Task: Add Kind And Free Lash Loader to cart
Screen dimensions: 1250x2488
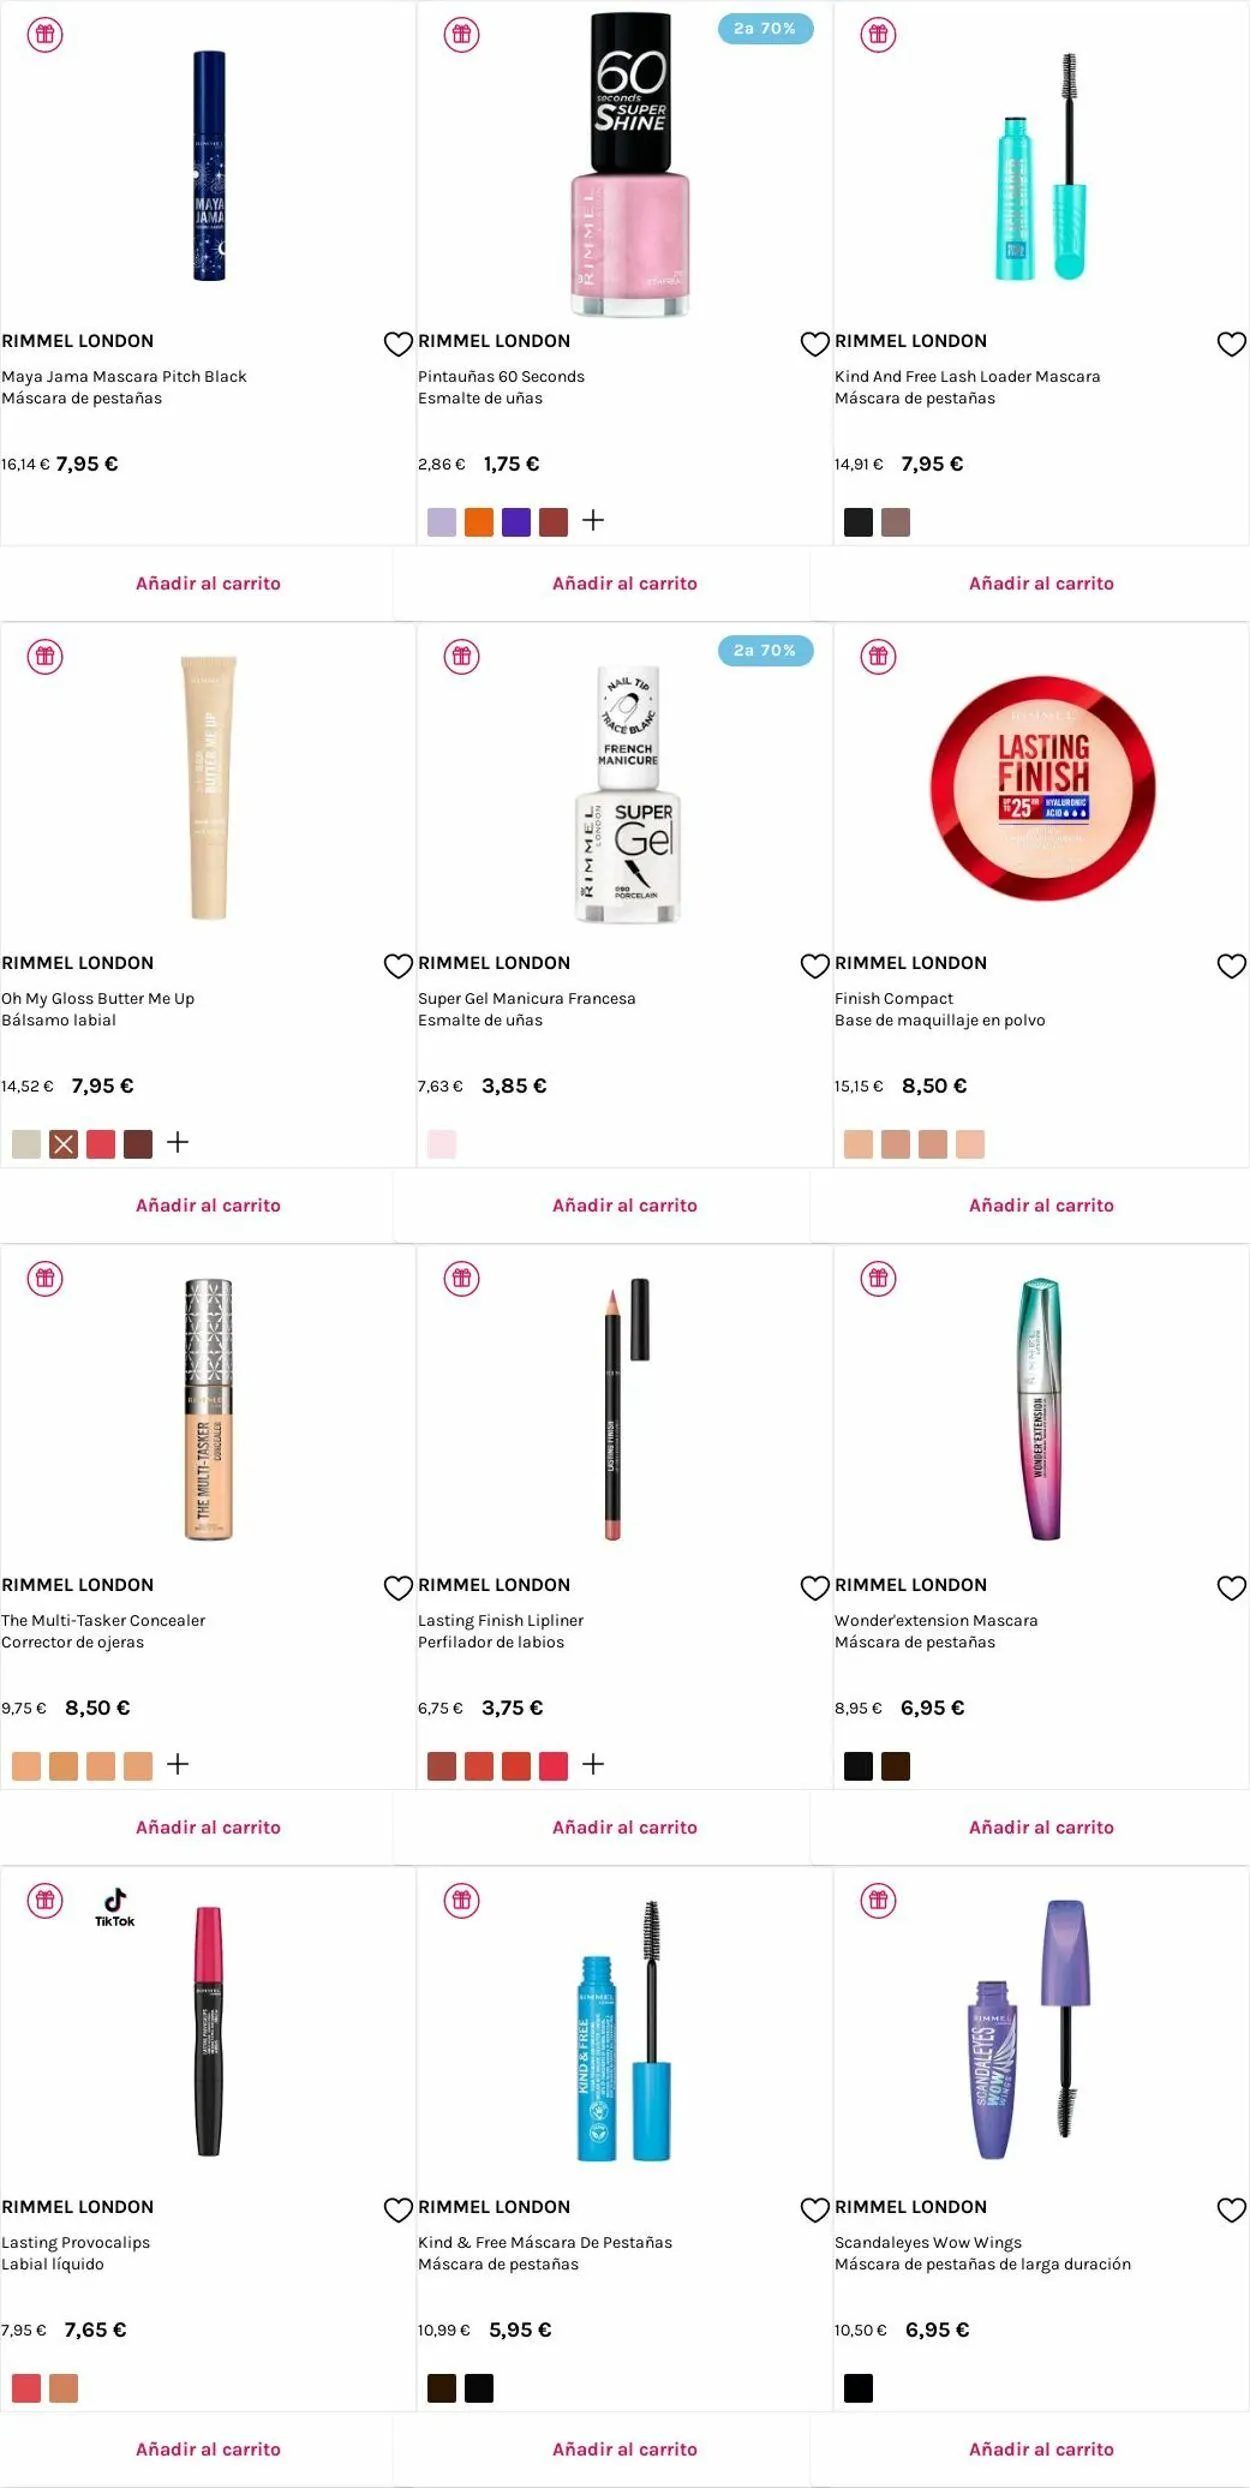Action: point(1041,583)
